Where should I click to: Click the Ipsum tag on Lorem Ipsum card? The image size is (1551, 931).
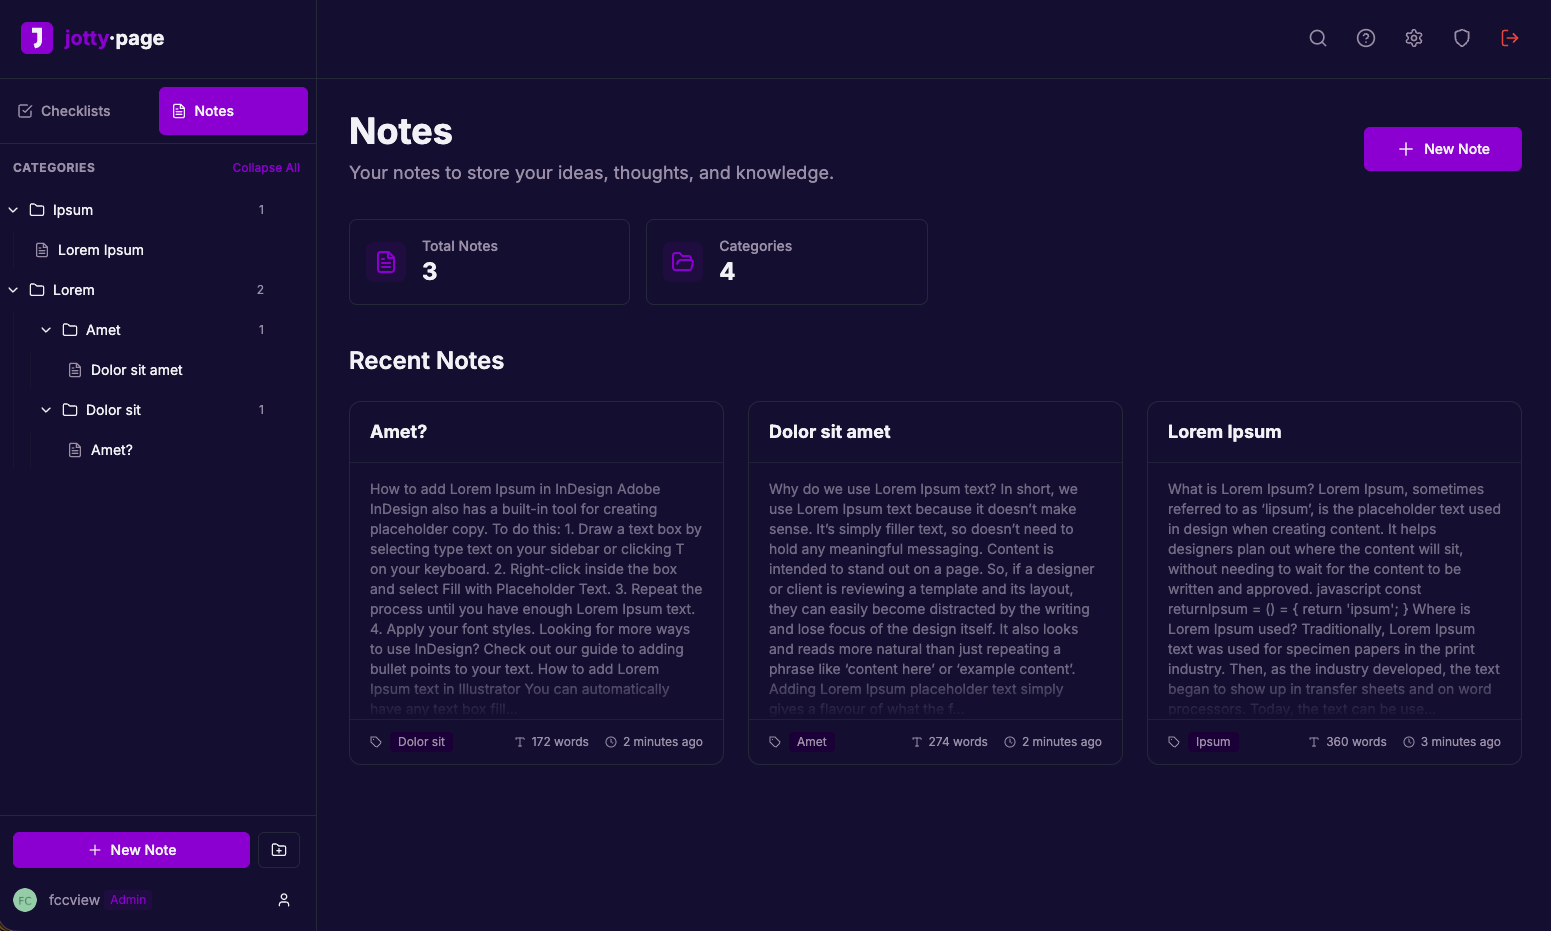point(1212,742)
